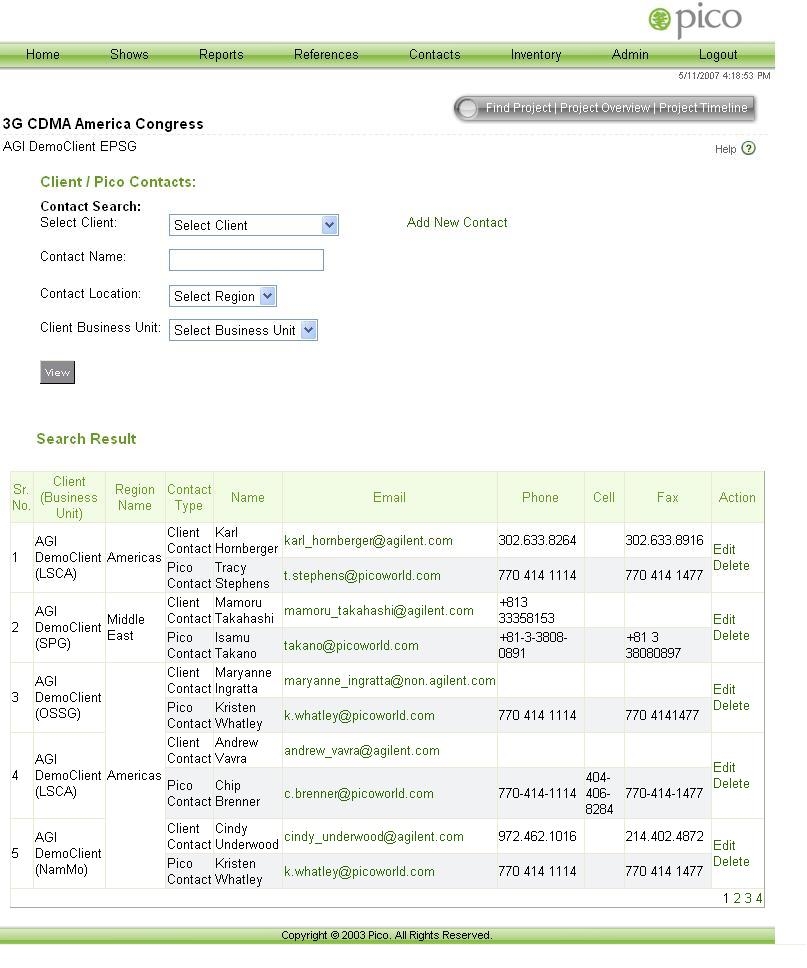Viewport: 807px width, 968px height.
Task: Log out using the Logout menu item
Action: point(717,54)
